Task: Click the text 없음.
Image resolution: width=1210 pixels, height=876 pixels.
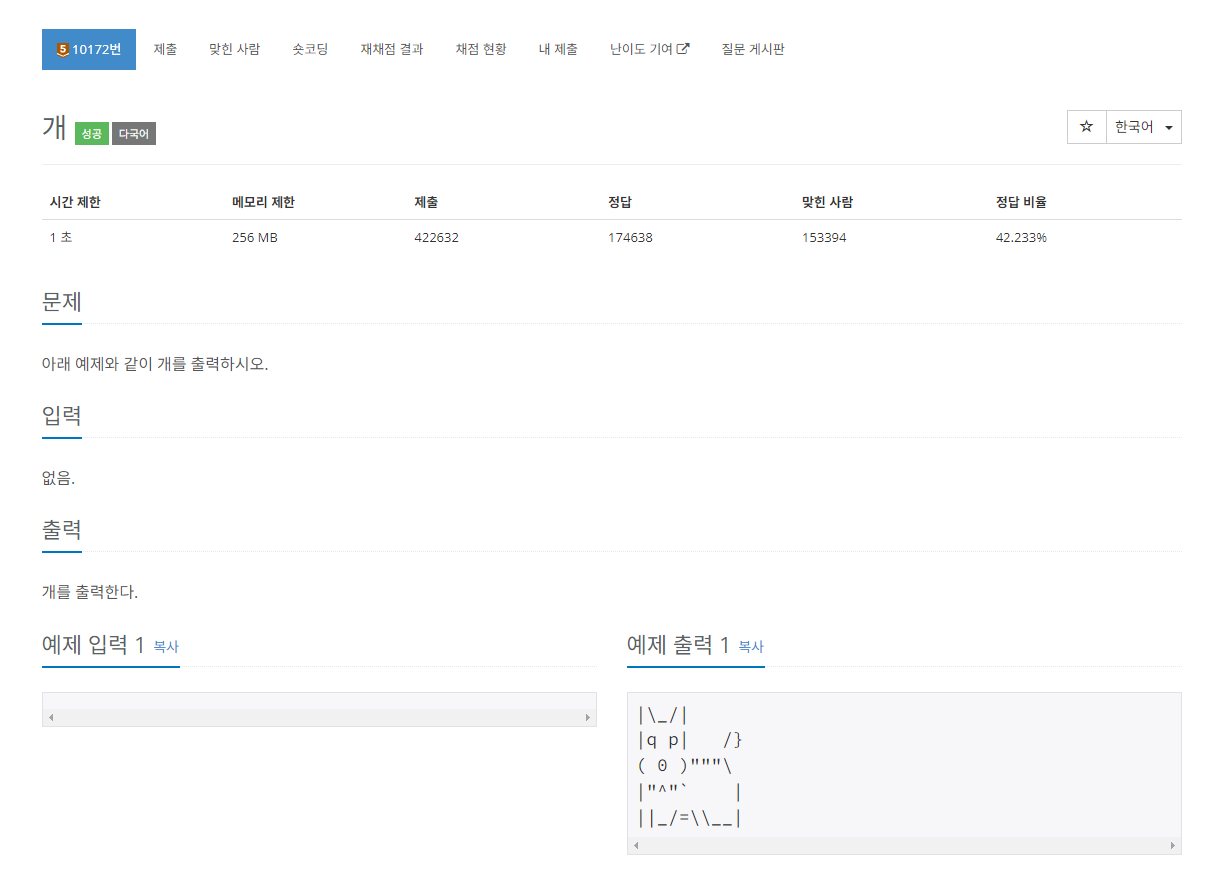Action: coord(59,478)
